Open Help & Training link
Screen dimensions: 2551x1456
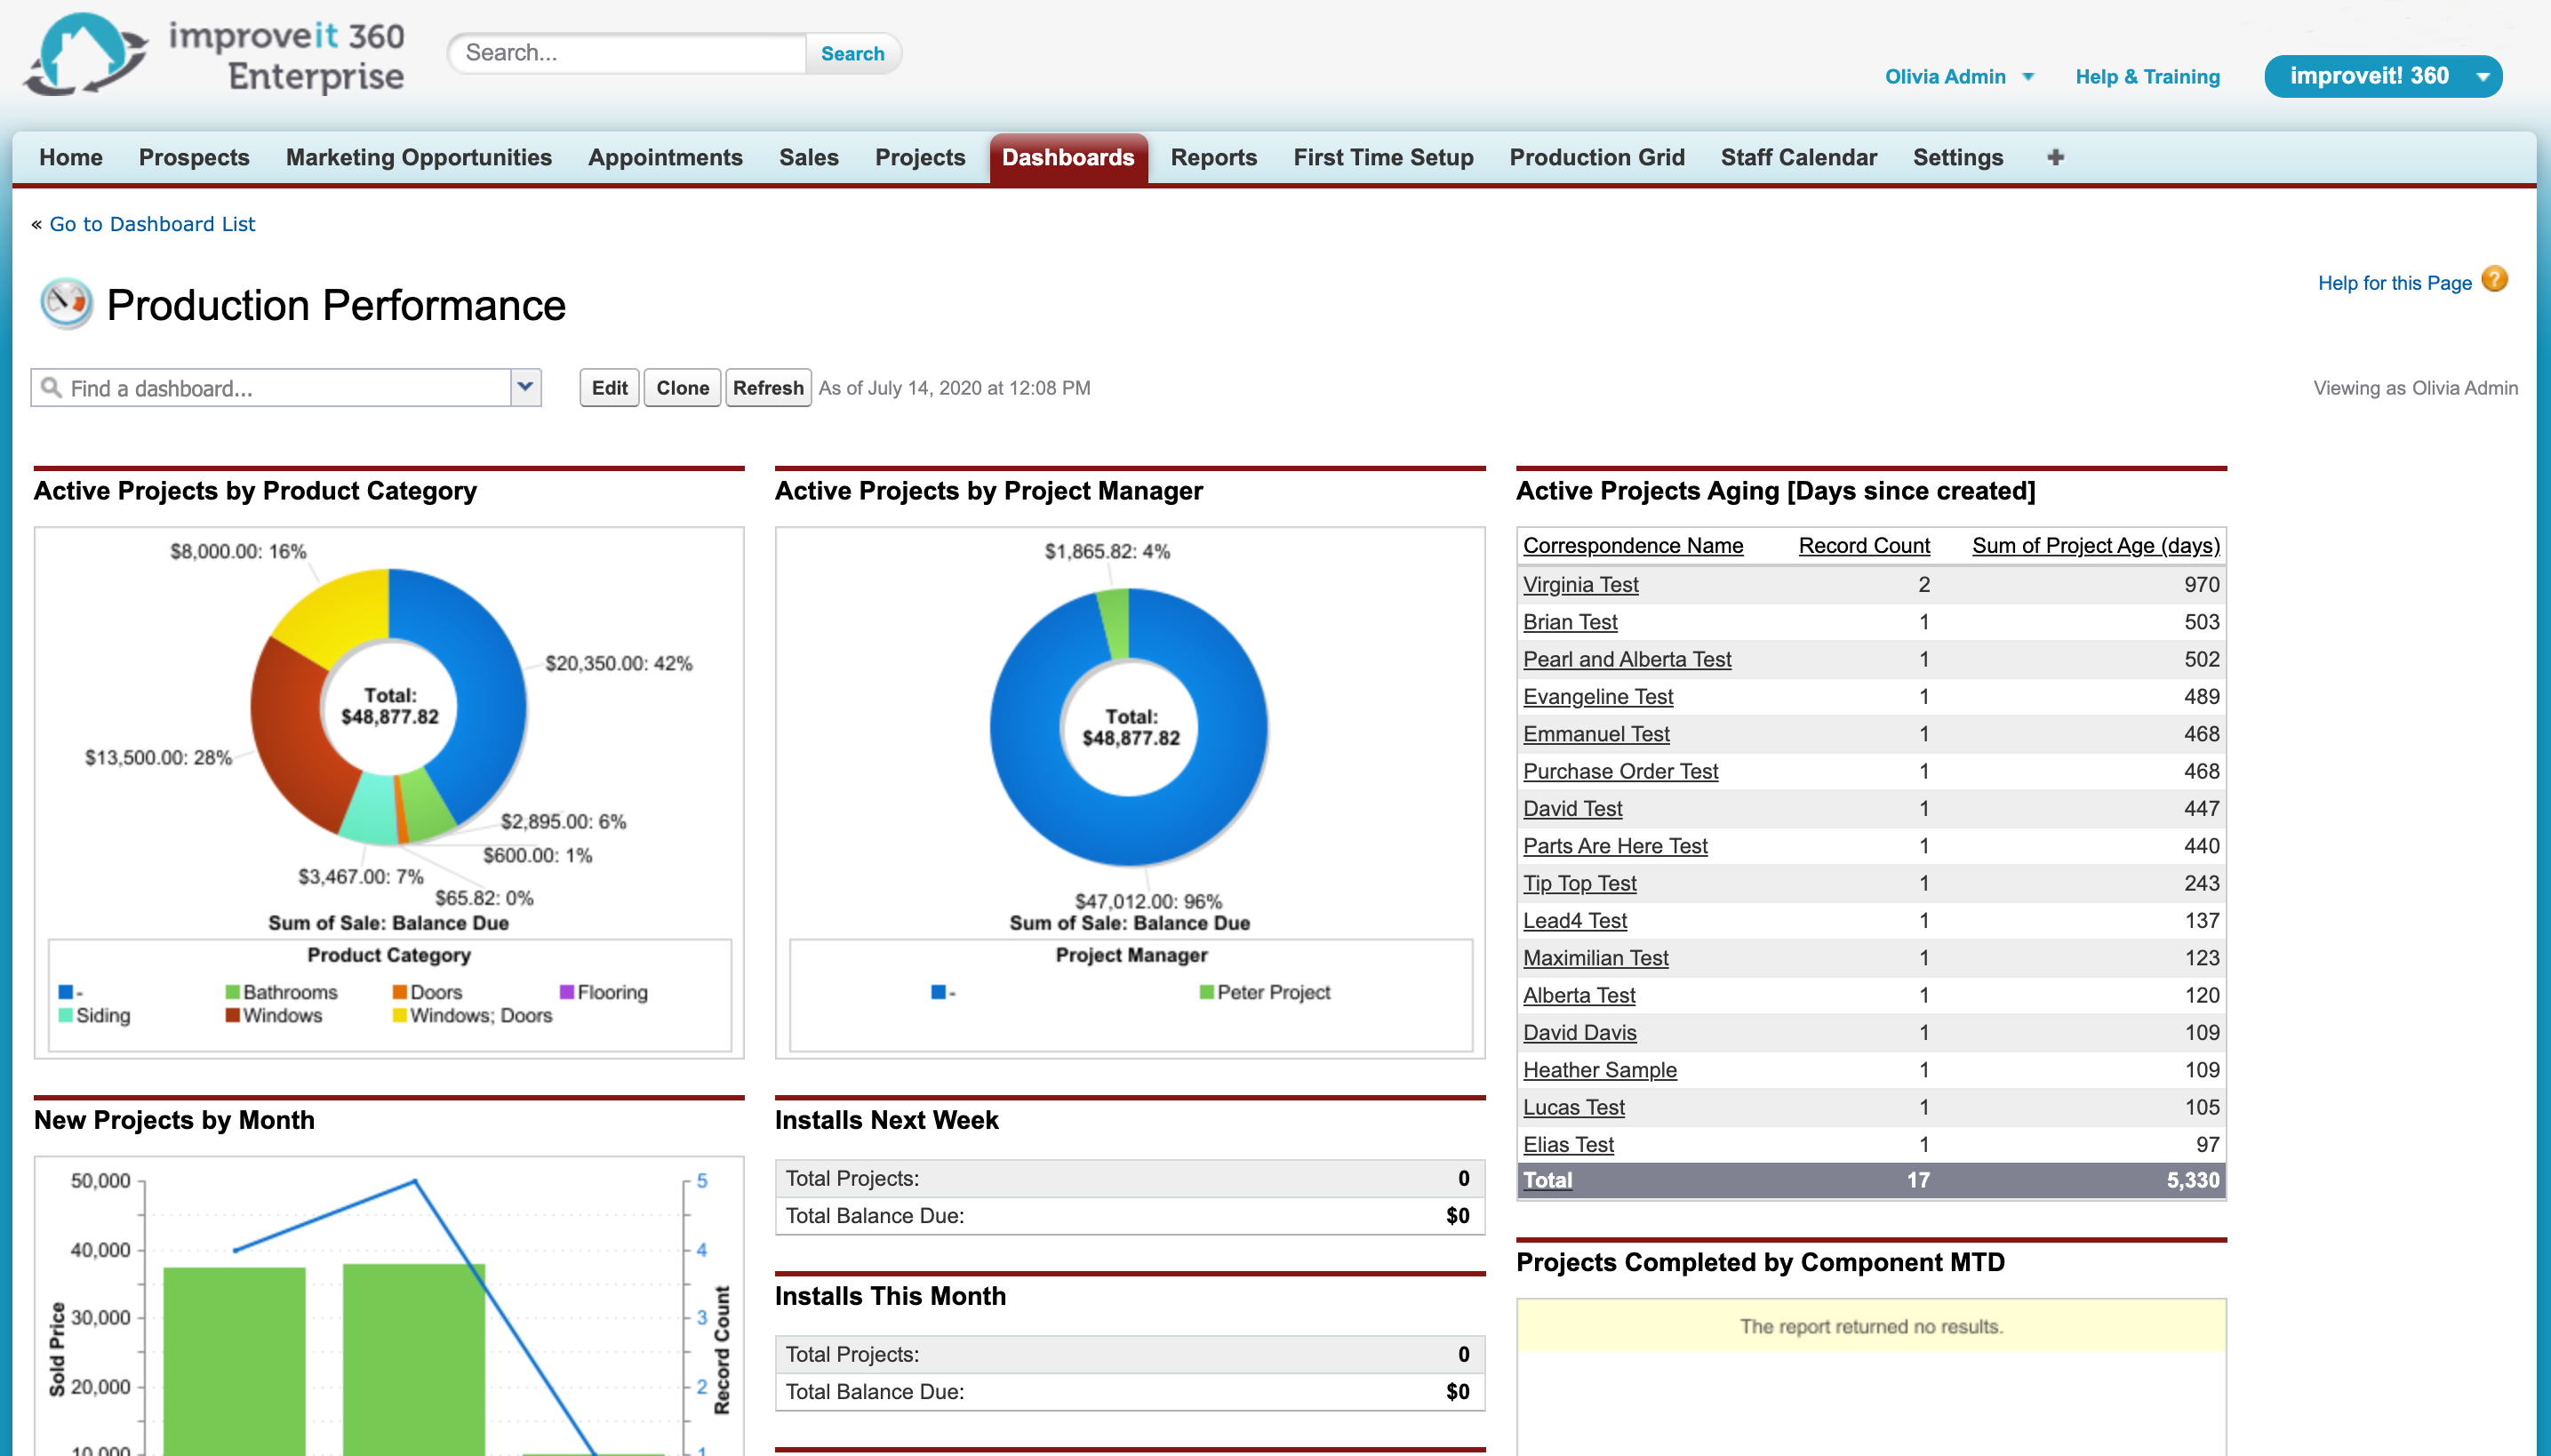click(2147, 77)
